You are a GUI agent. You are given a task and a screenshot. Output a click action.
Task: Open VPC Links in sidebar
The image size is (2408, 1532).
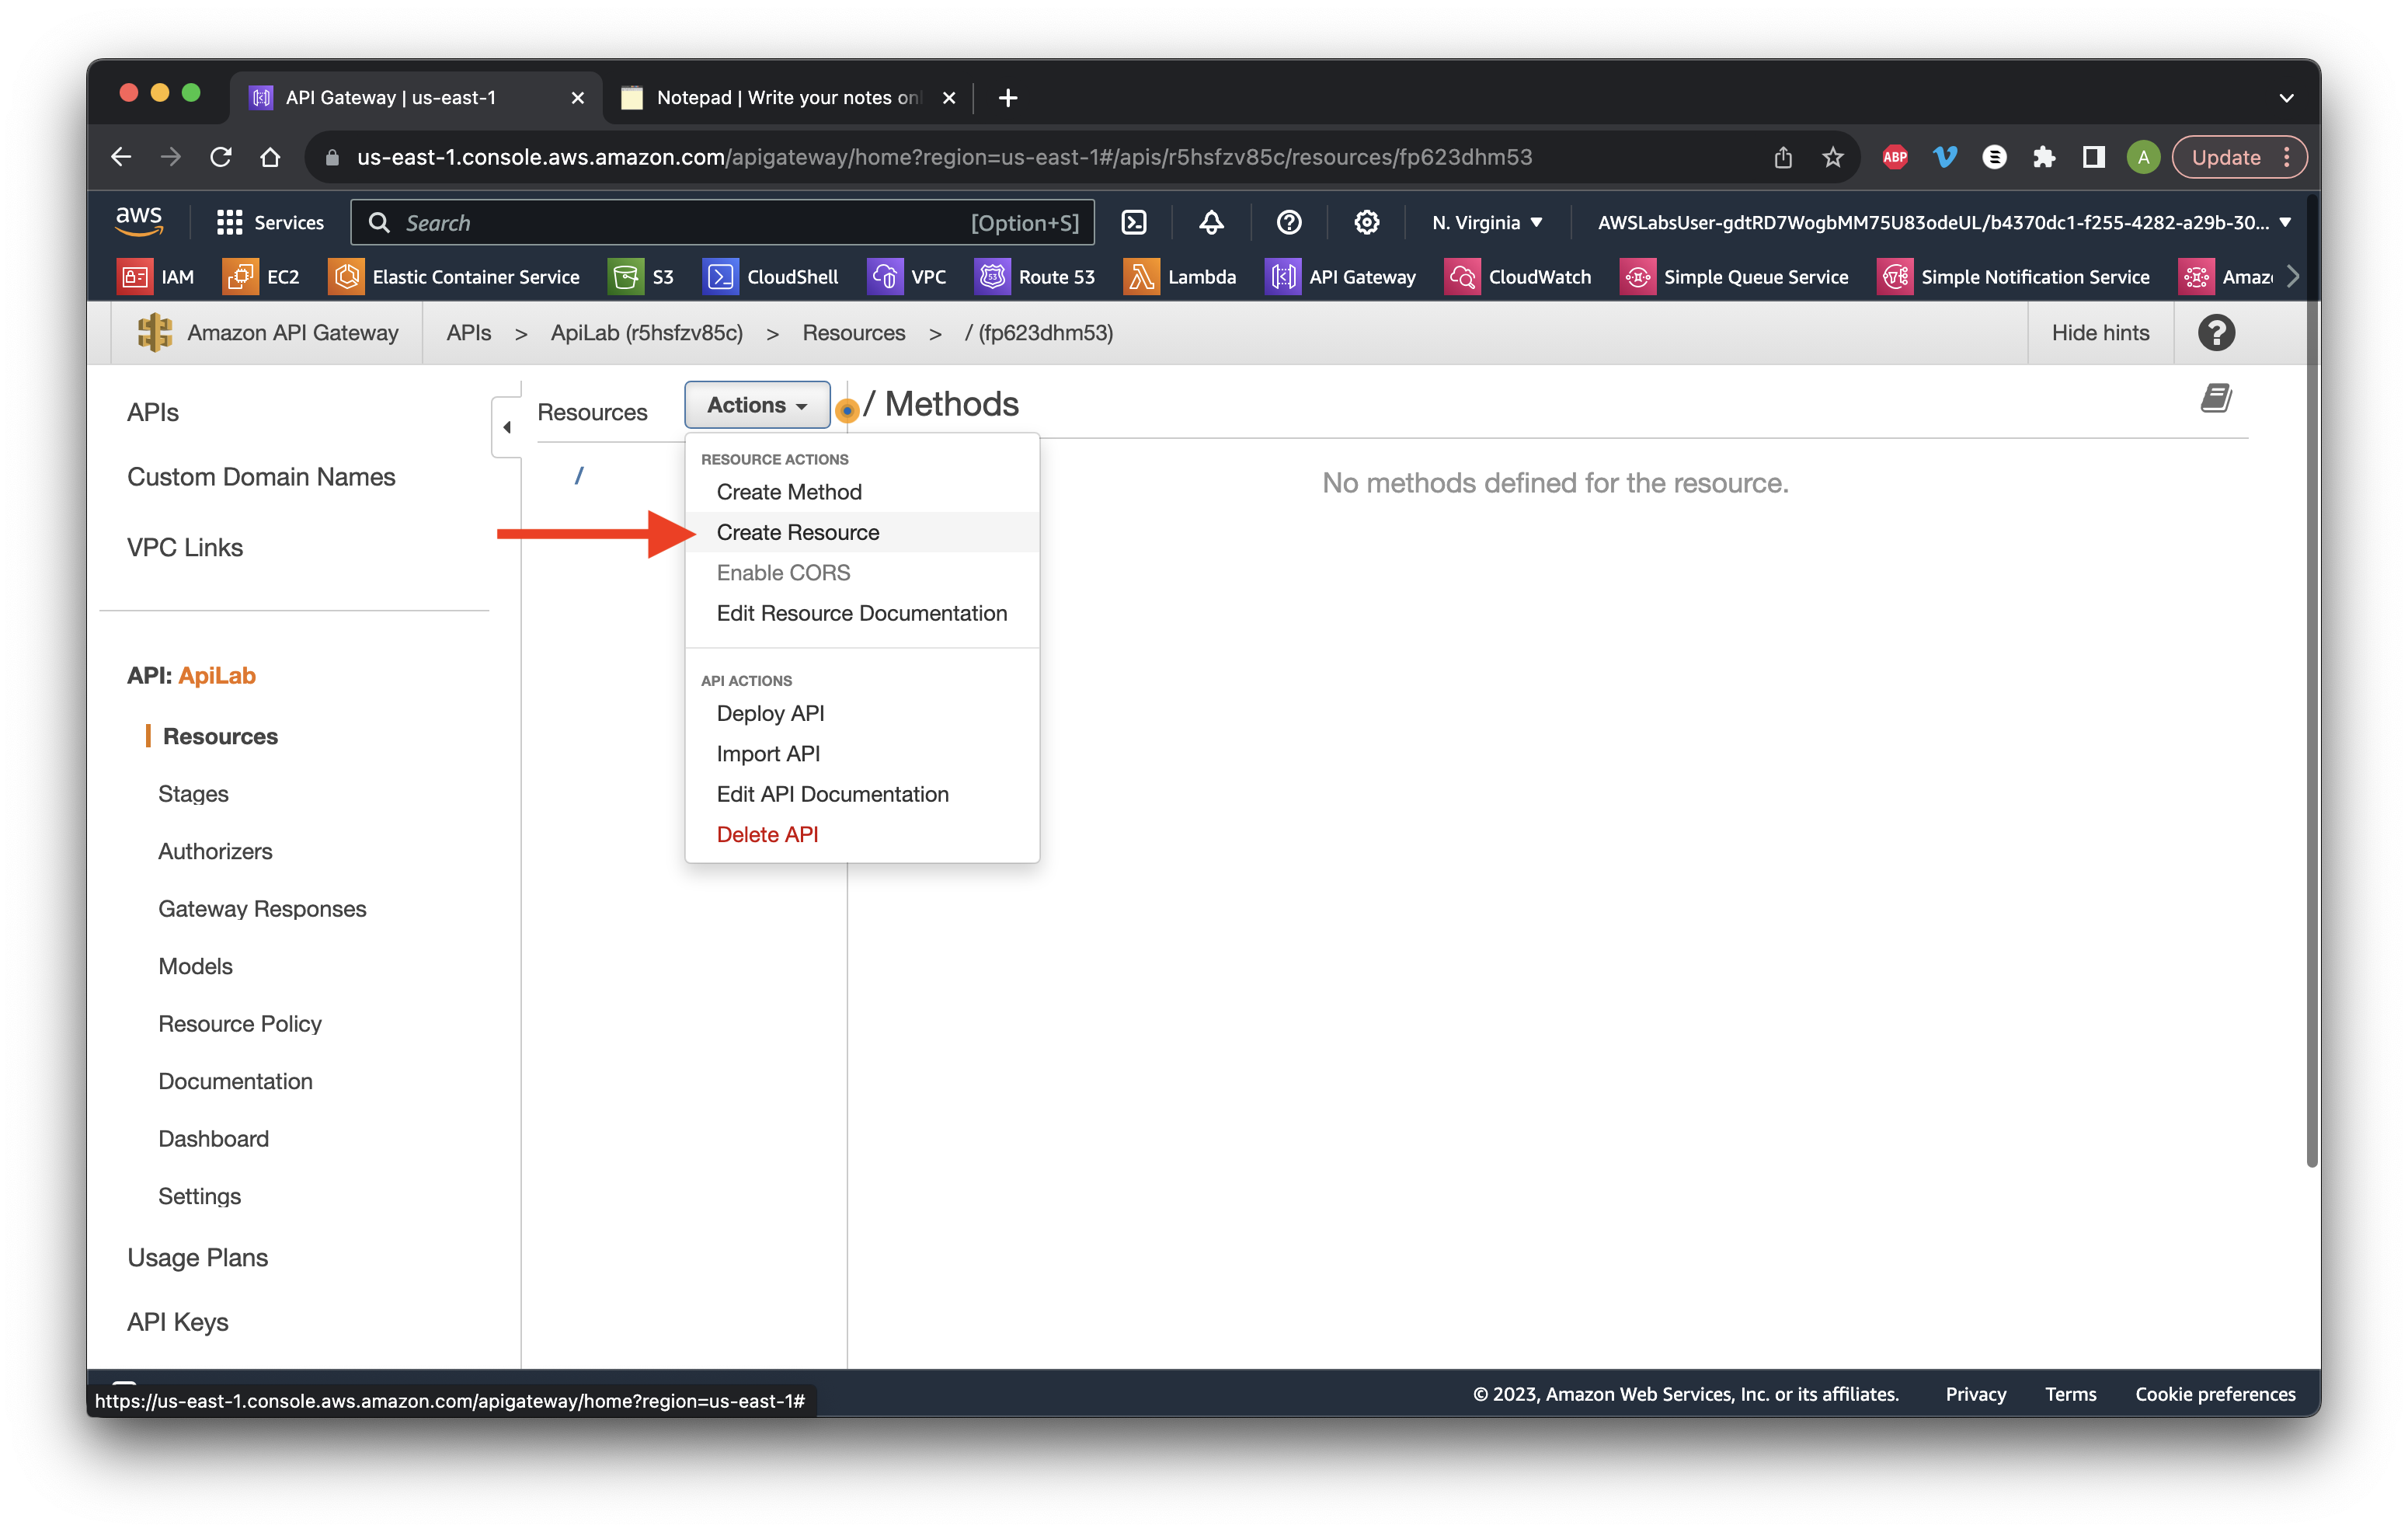click(185, 547)
